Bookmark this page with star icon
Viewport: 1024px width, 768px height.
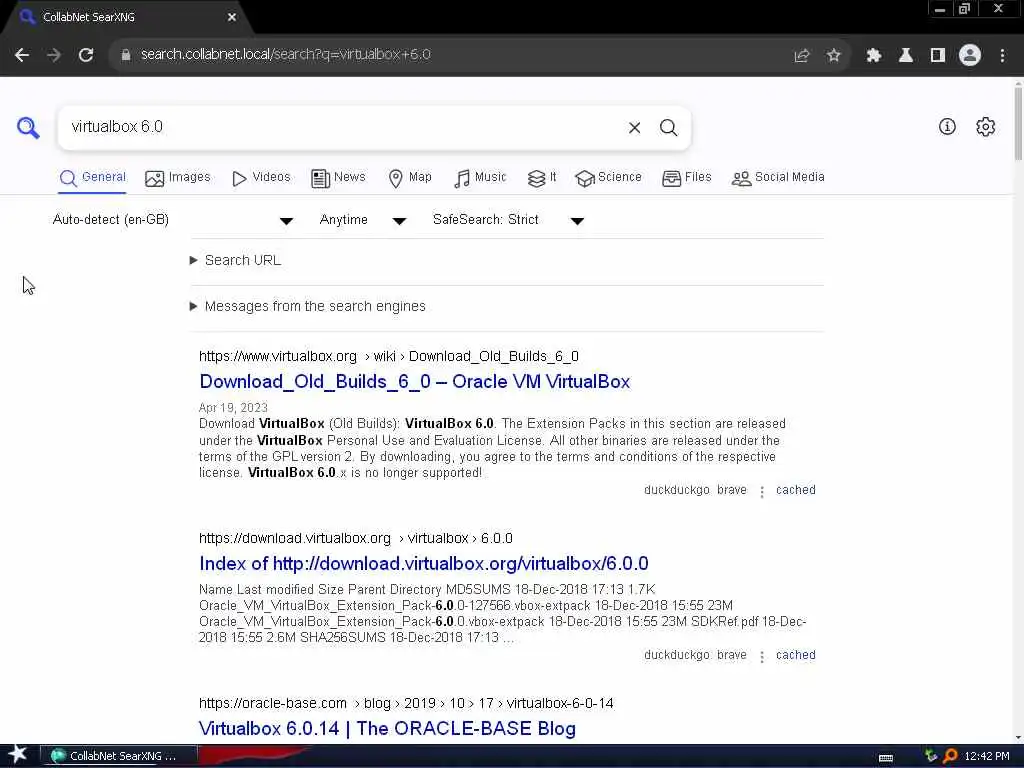point(834,56)
